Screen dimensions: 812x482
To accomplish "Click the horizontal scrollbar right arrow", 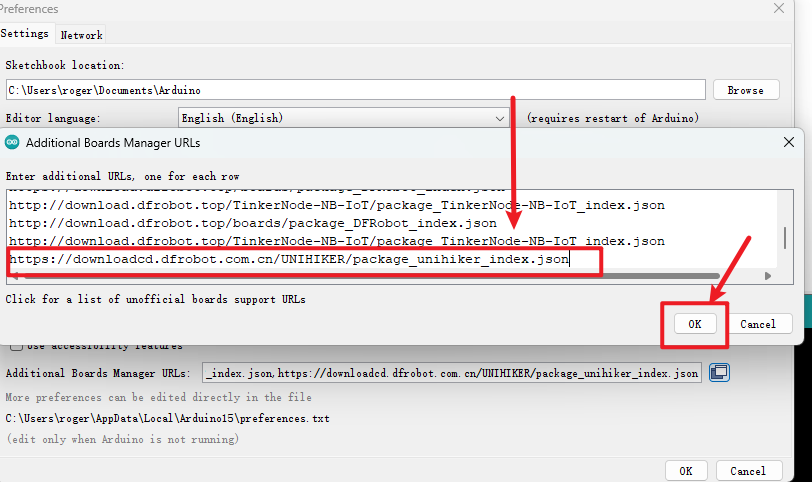I will (769, 275).
